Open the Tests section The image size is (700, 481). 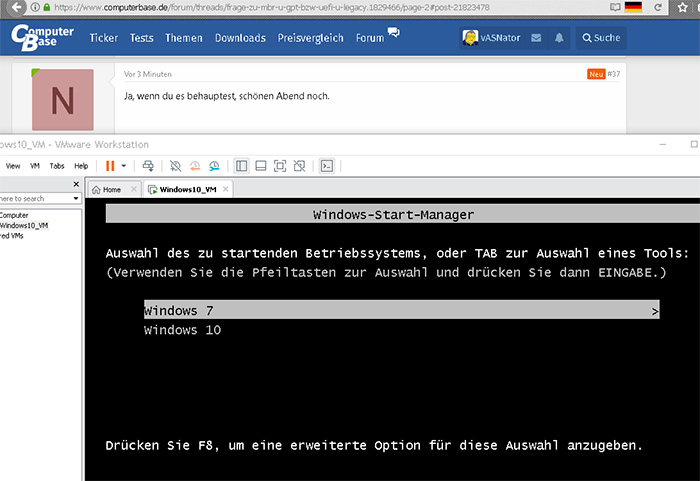[x=142, y=38]
